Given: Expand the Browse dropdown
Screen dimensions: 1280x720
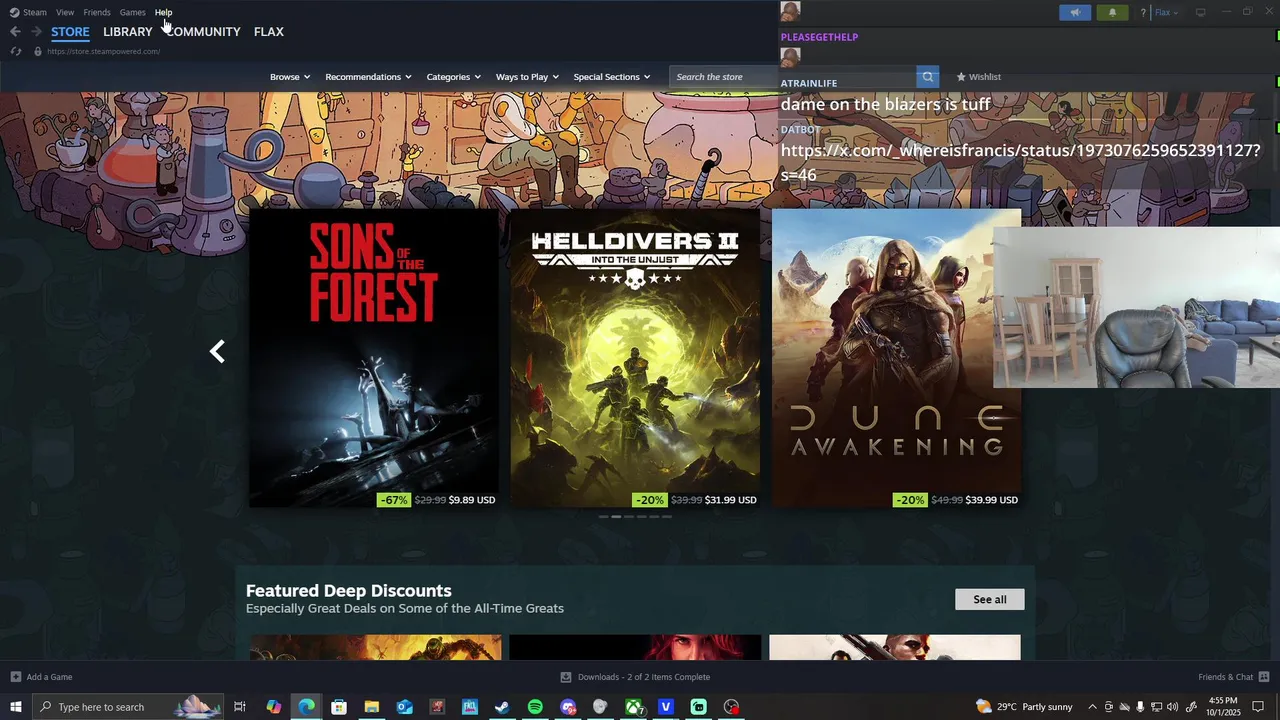Looking at the screenshot, I should tap(290, 77).
